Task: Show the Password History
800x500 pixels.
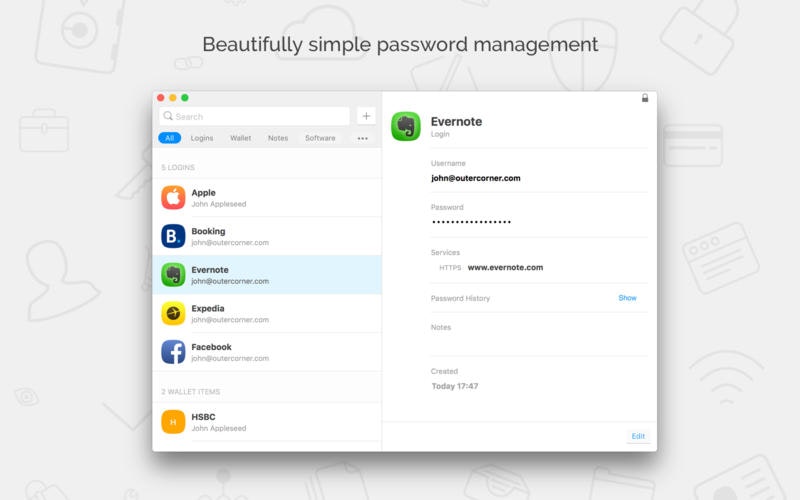Action: pyautogui.click(x=628, y=298)
